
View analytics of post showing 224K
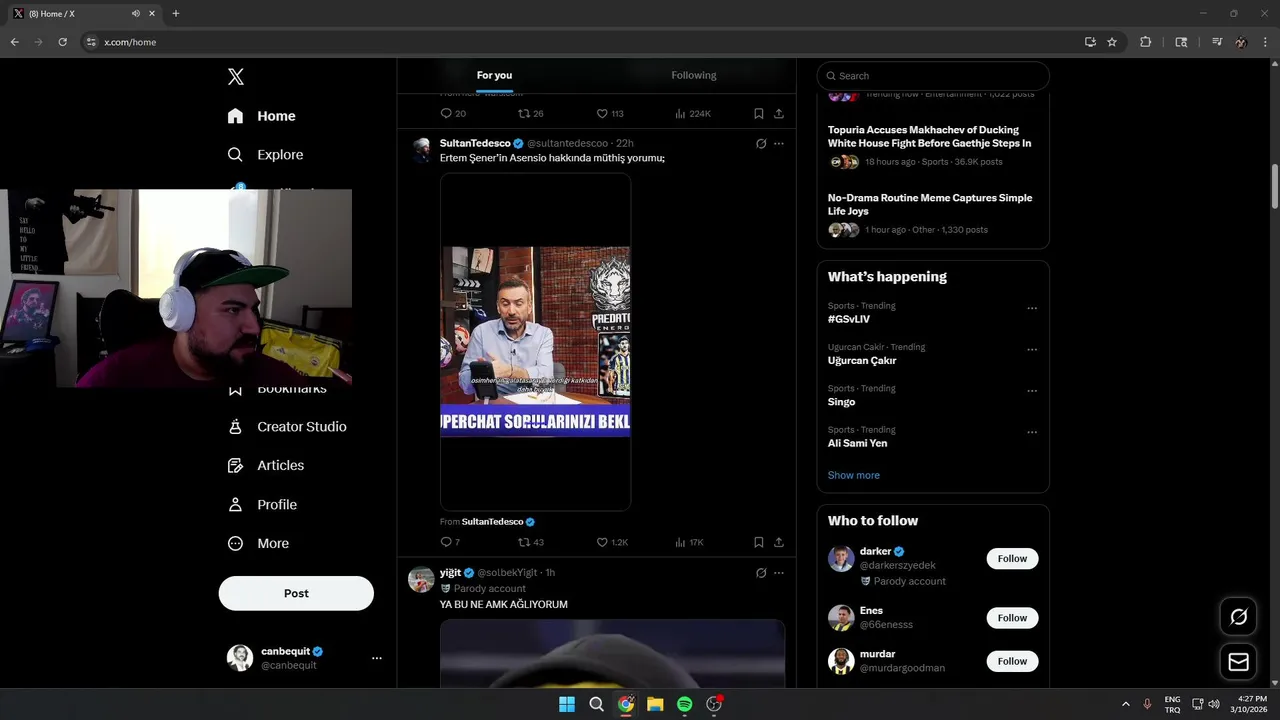point(693,114)
